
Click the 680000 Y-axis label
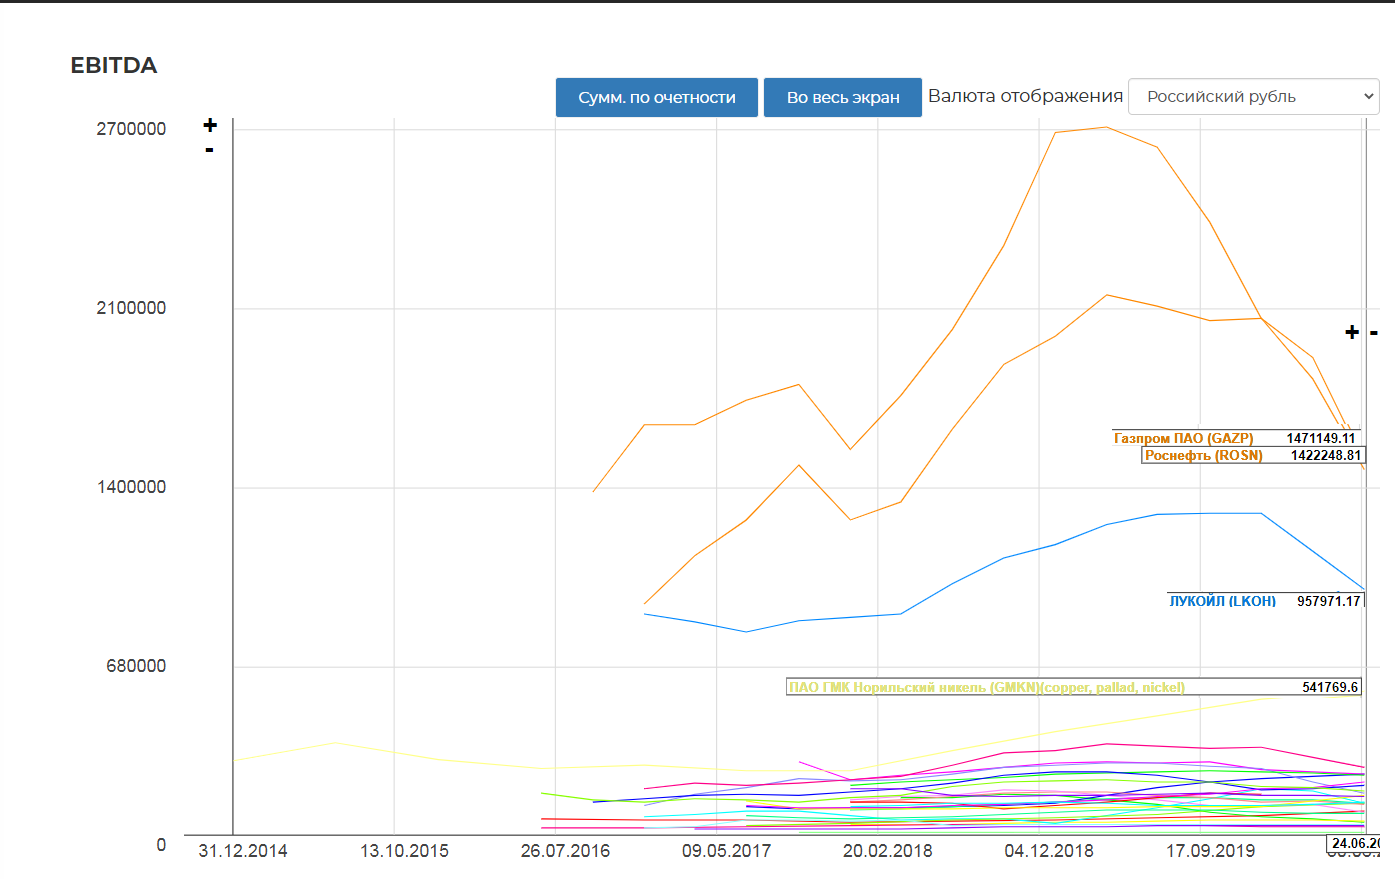point(136,666)
